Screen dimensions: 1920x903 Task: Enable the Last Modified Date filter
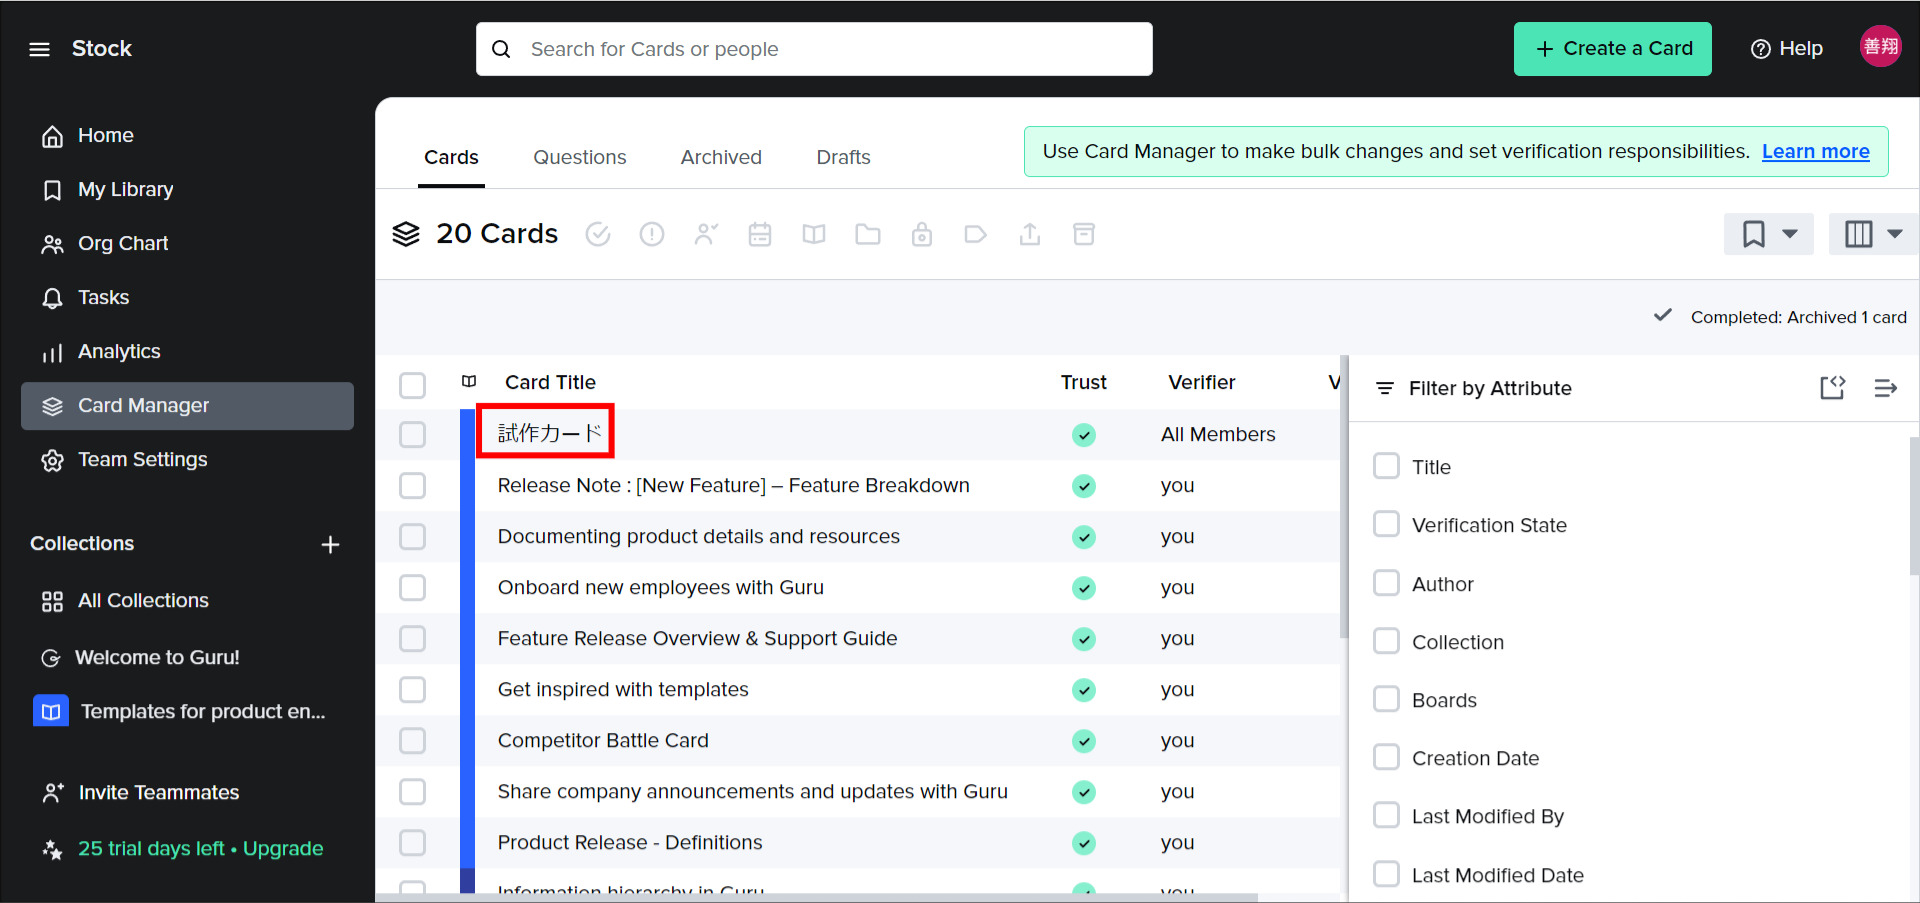(1386, 874)
